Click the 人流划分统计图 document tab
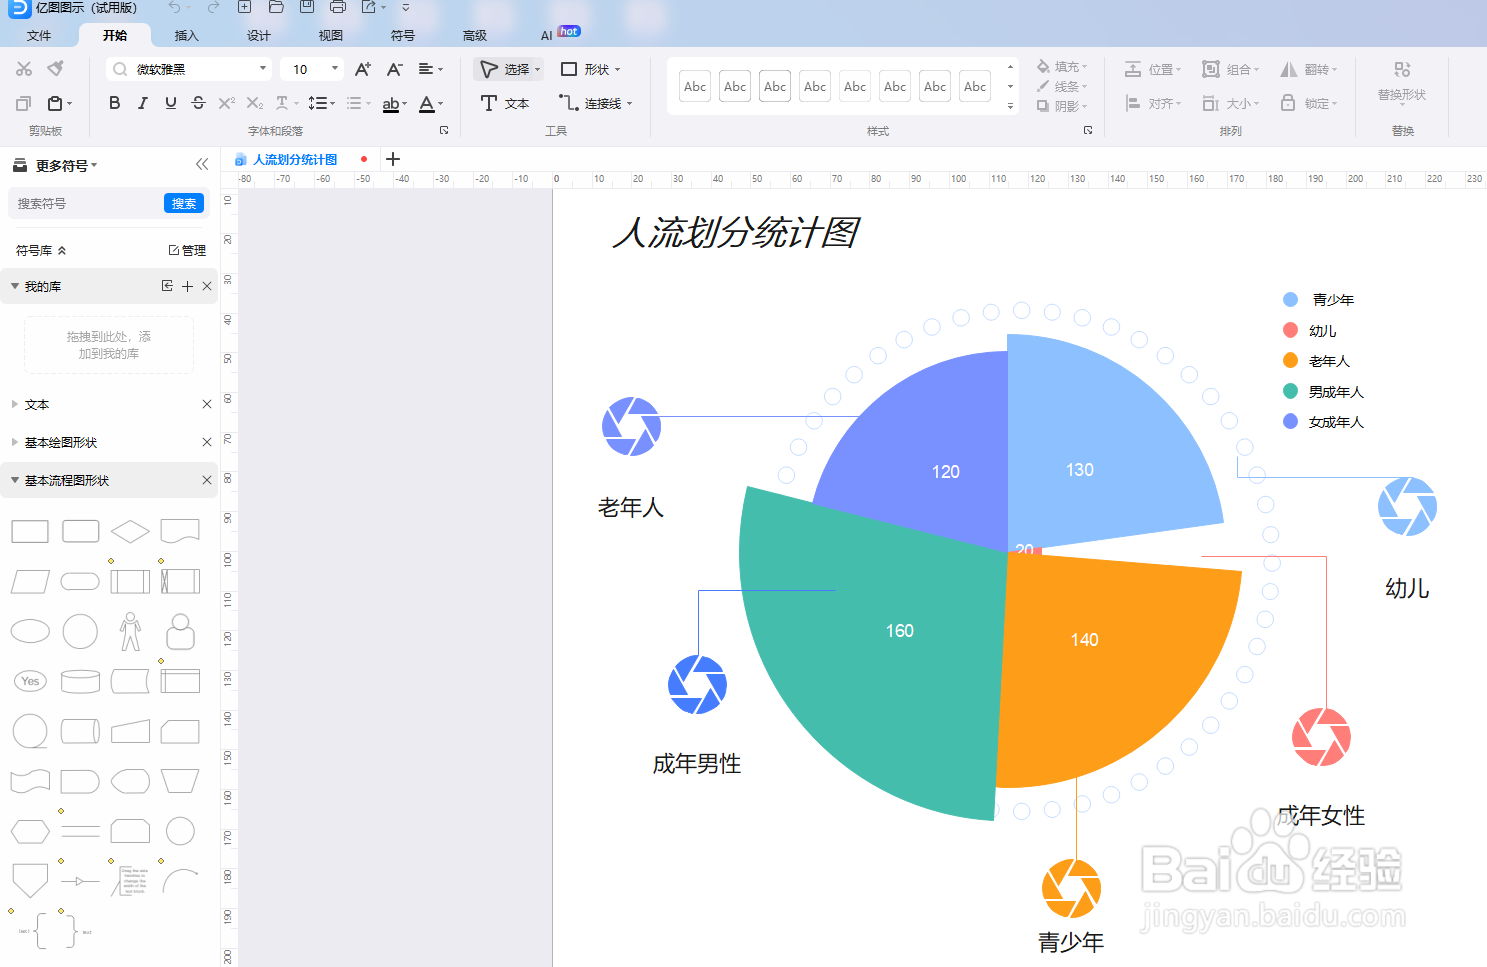This screenshot has height=967, width=1487. coord(297,159)
